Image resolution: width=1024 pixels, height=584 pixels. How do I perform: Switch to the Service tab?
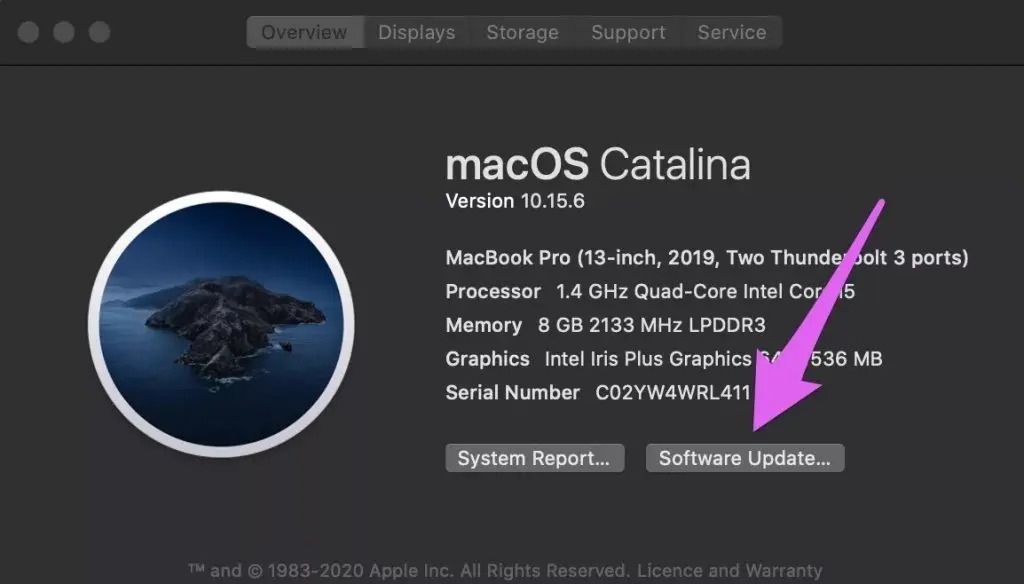(731, 32)
